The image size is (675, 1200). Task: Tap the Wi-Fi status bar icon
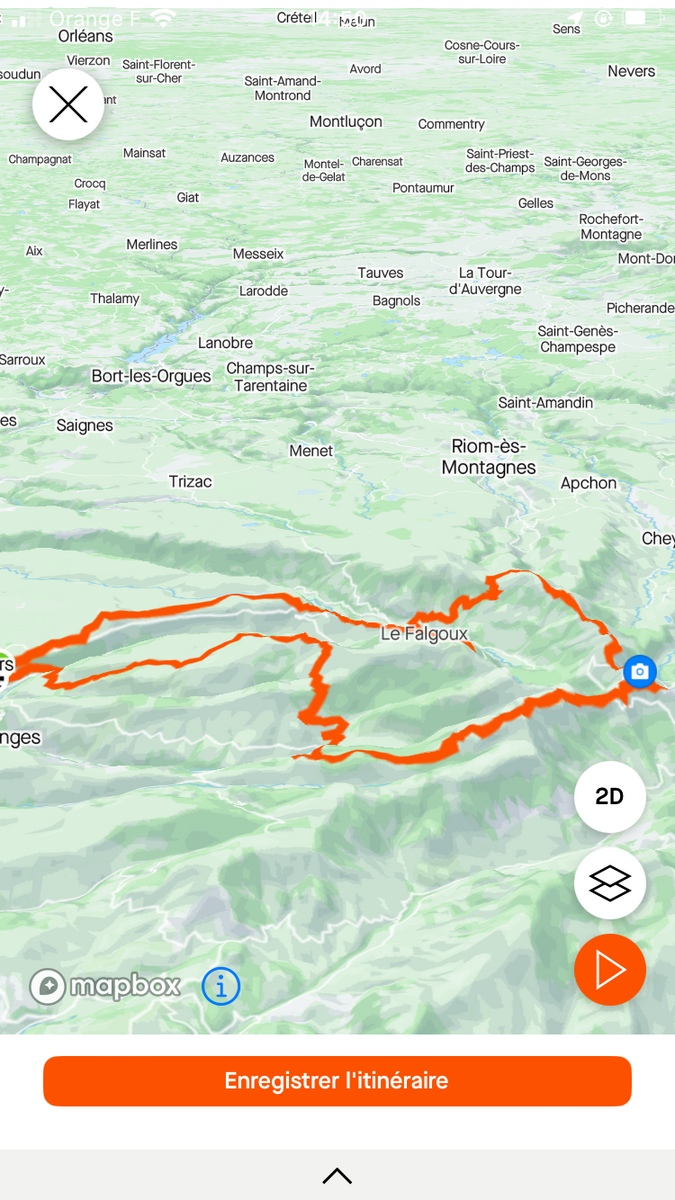tap(164, 19)
